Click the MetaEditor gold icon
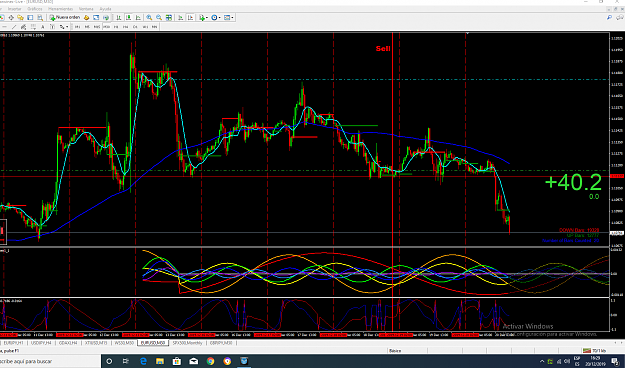The width and height of the screenshot is (625, 368). [x=86, y=18]
